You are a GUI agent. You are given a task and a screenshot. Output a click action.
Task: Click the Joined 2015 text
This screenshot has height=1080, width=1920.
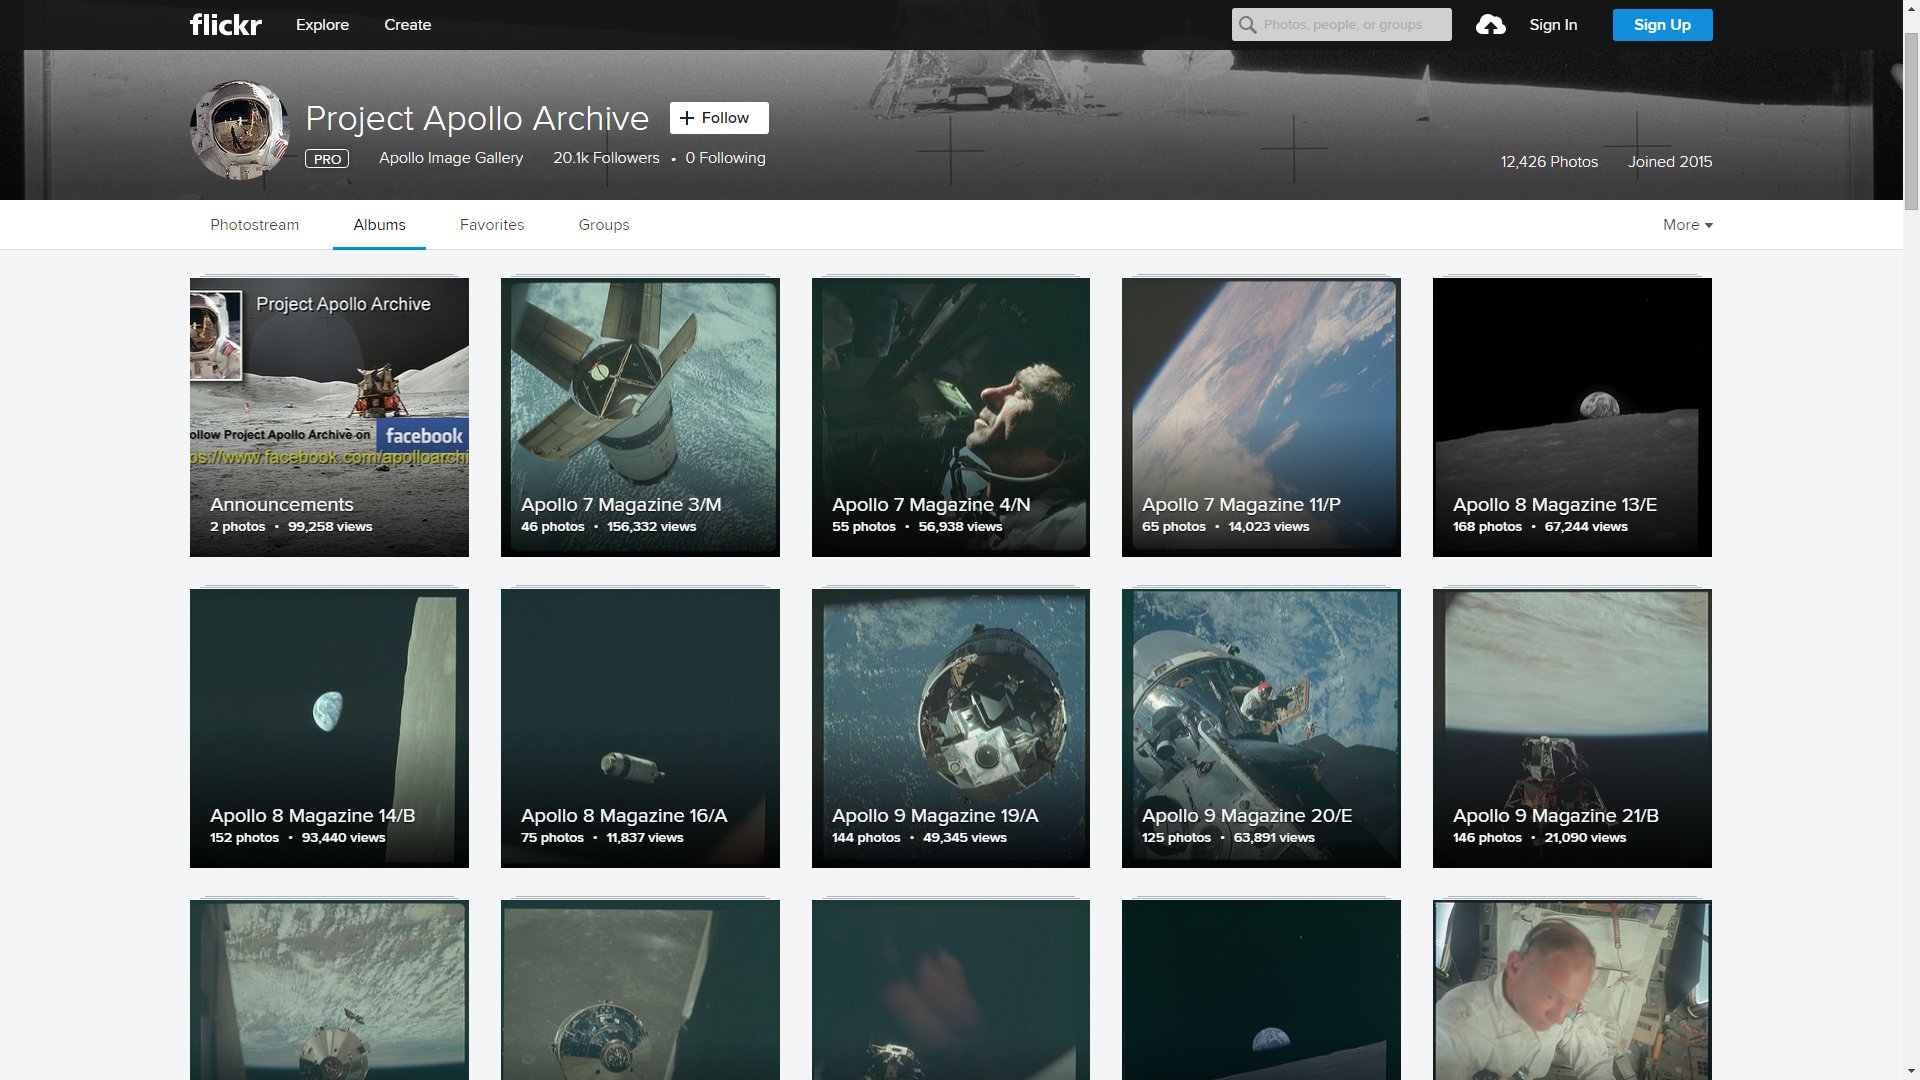1670,162
